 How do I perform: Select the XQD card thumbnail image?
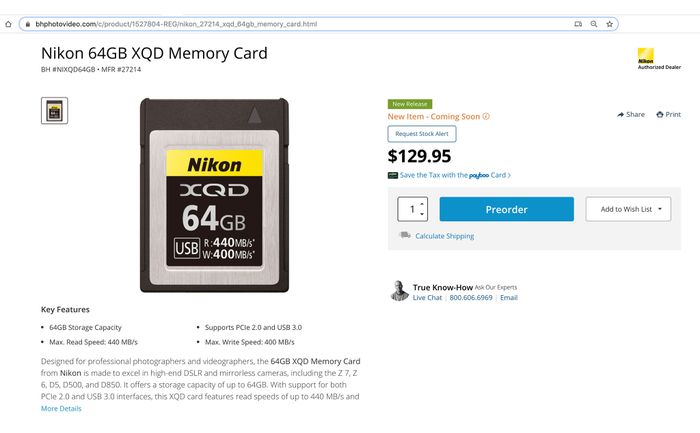pos(54,111)
